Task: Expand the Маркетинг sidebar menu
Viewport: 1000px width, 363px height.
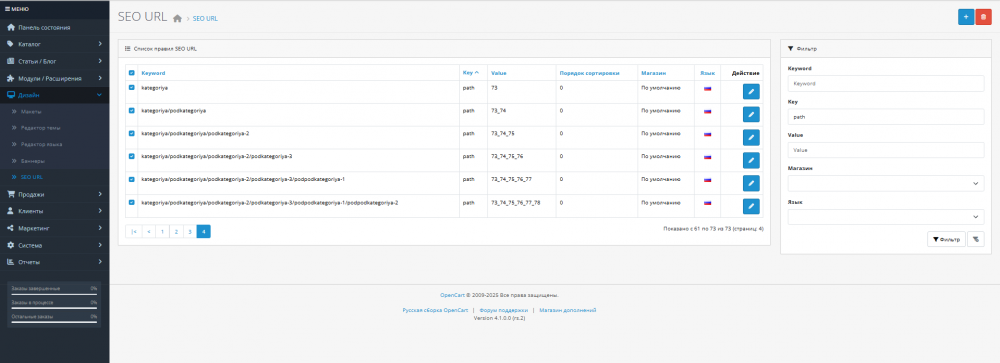Action: coord(55,228)
